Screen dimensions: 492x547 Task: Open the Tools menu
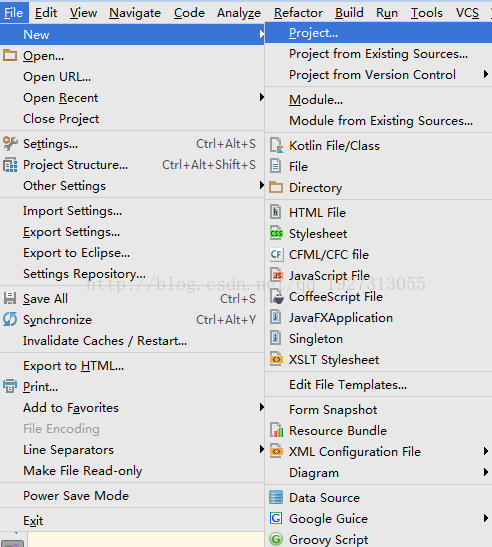tap(426, 13)
